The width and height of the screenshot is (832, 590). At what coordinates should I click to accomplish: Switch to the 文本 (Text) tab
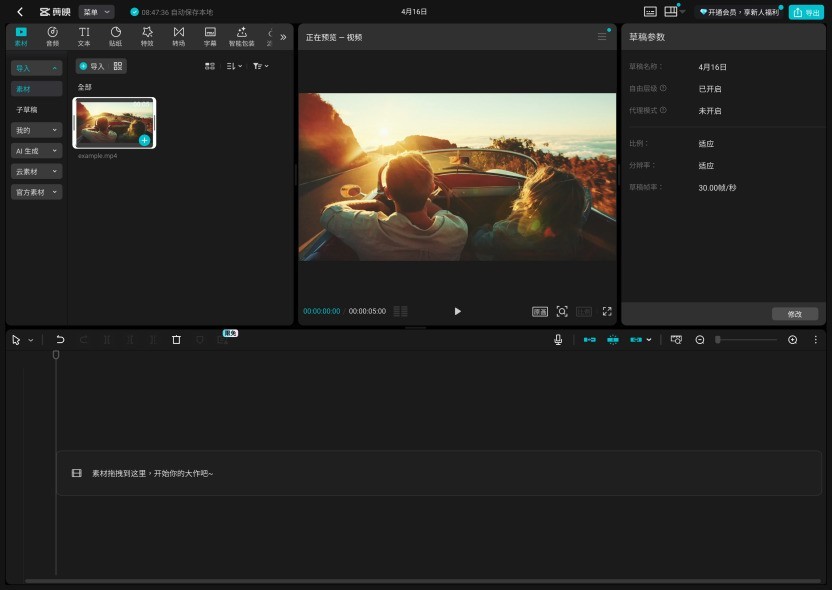(84, 36)
